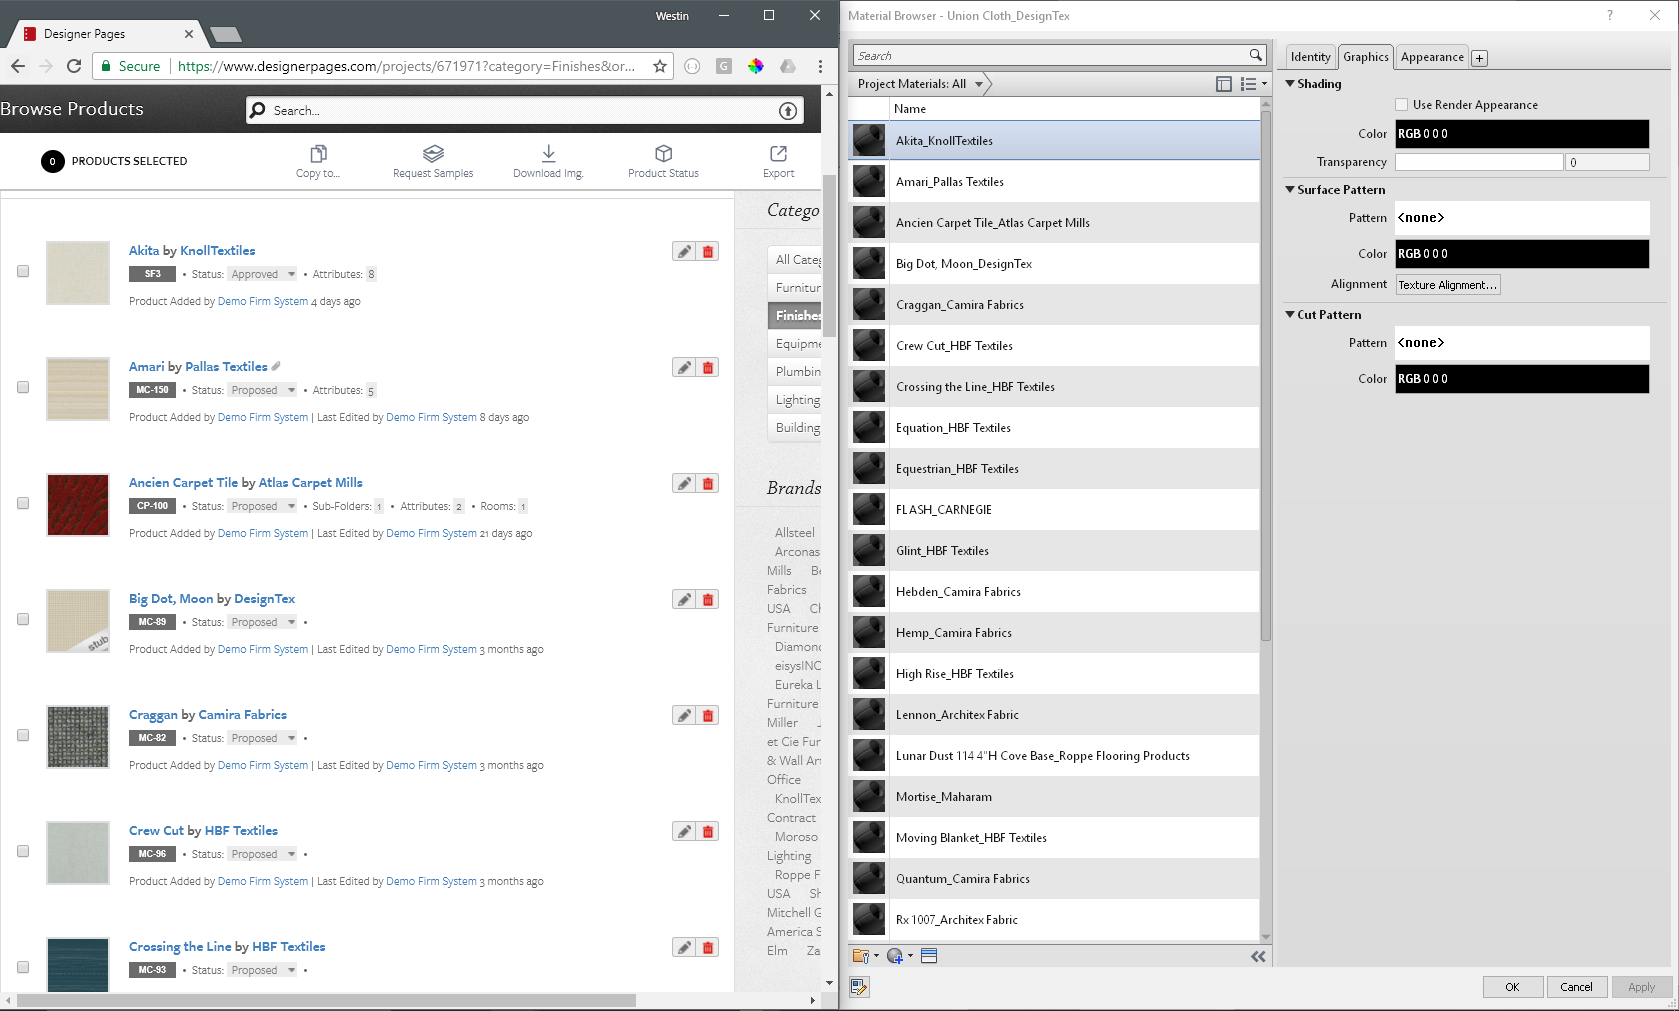Viewport: 1679px width, 1011px height.
Task: Open Akita status dropdown showing Approved
Action: pos(263,274)
